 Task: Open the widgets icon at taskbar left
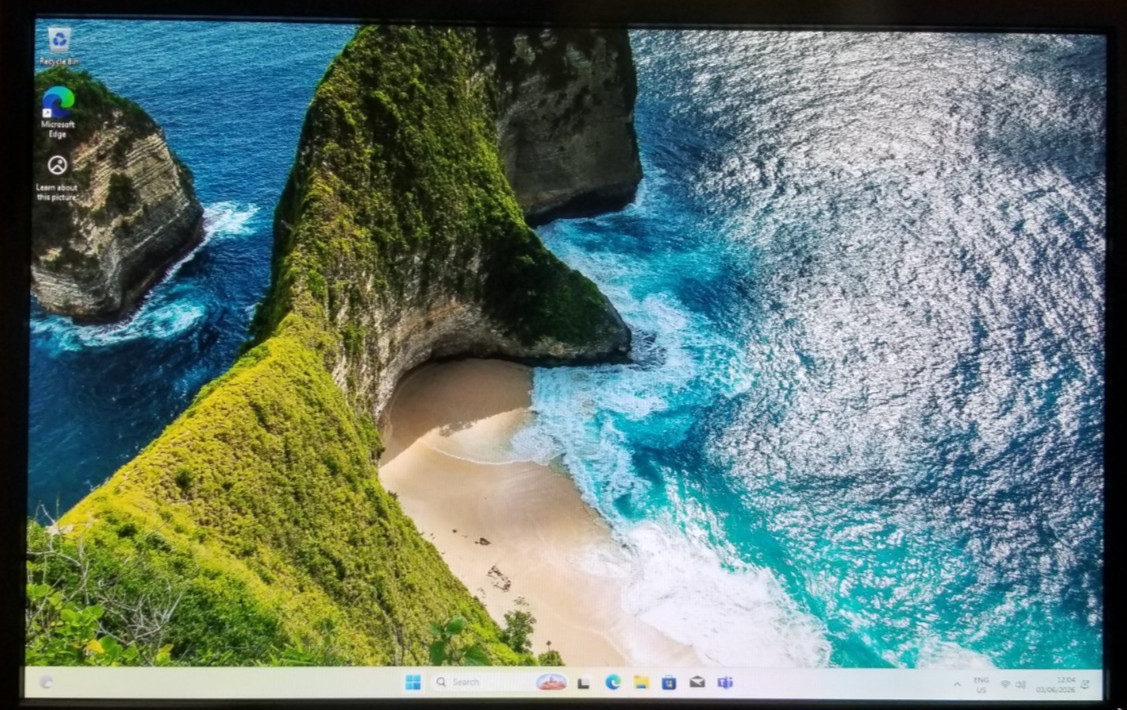tap(46, 682)
